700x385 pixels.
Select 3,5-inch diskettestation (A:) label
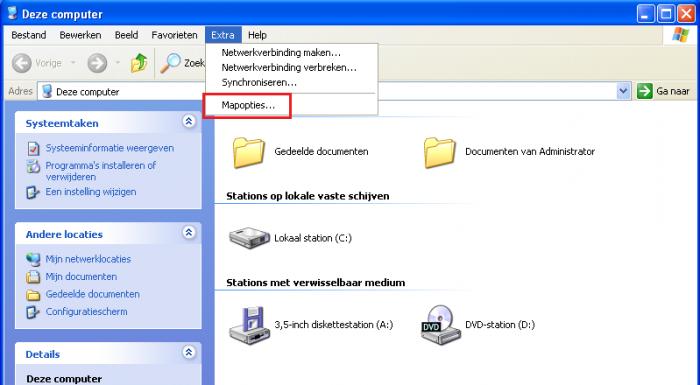click(334, 325)
